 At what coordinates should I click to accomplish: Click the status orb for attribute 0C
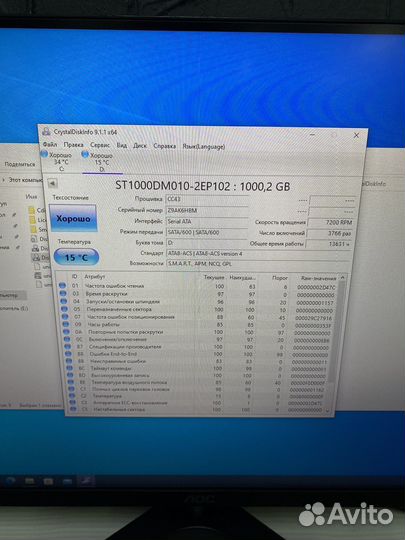click(67, 339)
